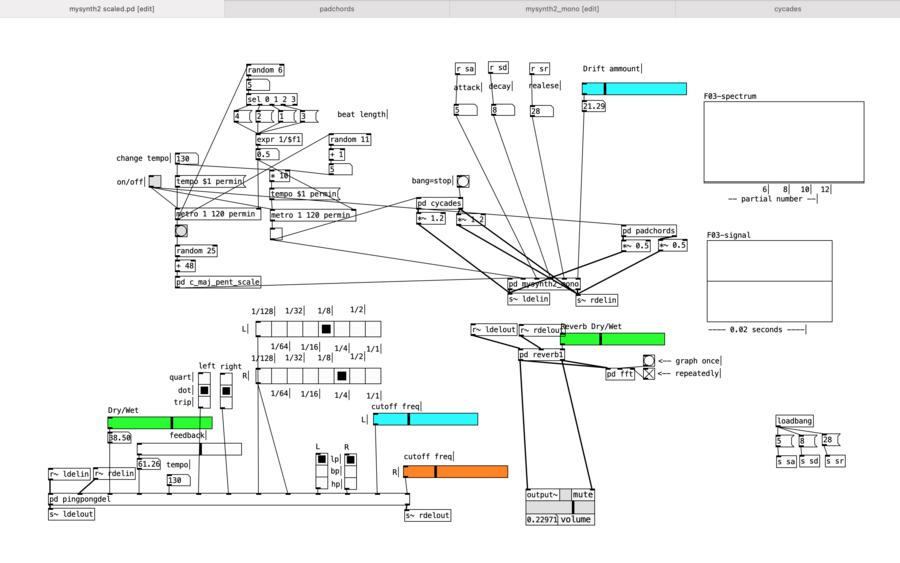The width and height of the screenshot is (900, 563).
Task: Click the Drift amount cyan slider
Action: click(634, 89)
